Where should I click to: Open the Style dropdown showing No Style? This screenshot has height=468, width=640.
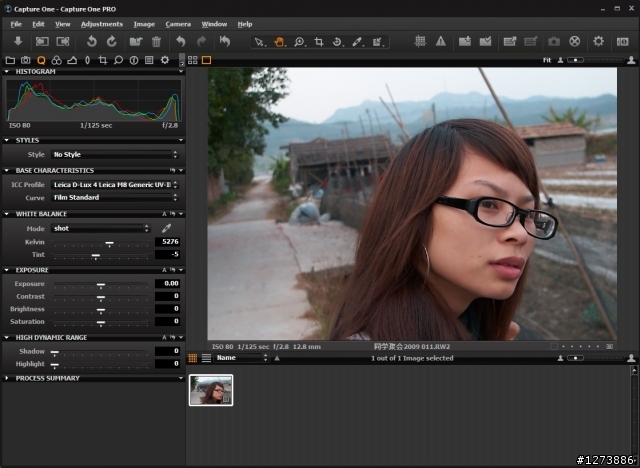coord(115,155)
